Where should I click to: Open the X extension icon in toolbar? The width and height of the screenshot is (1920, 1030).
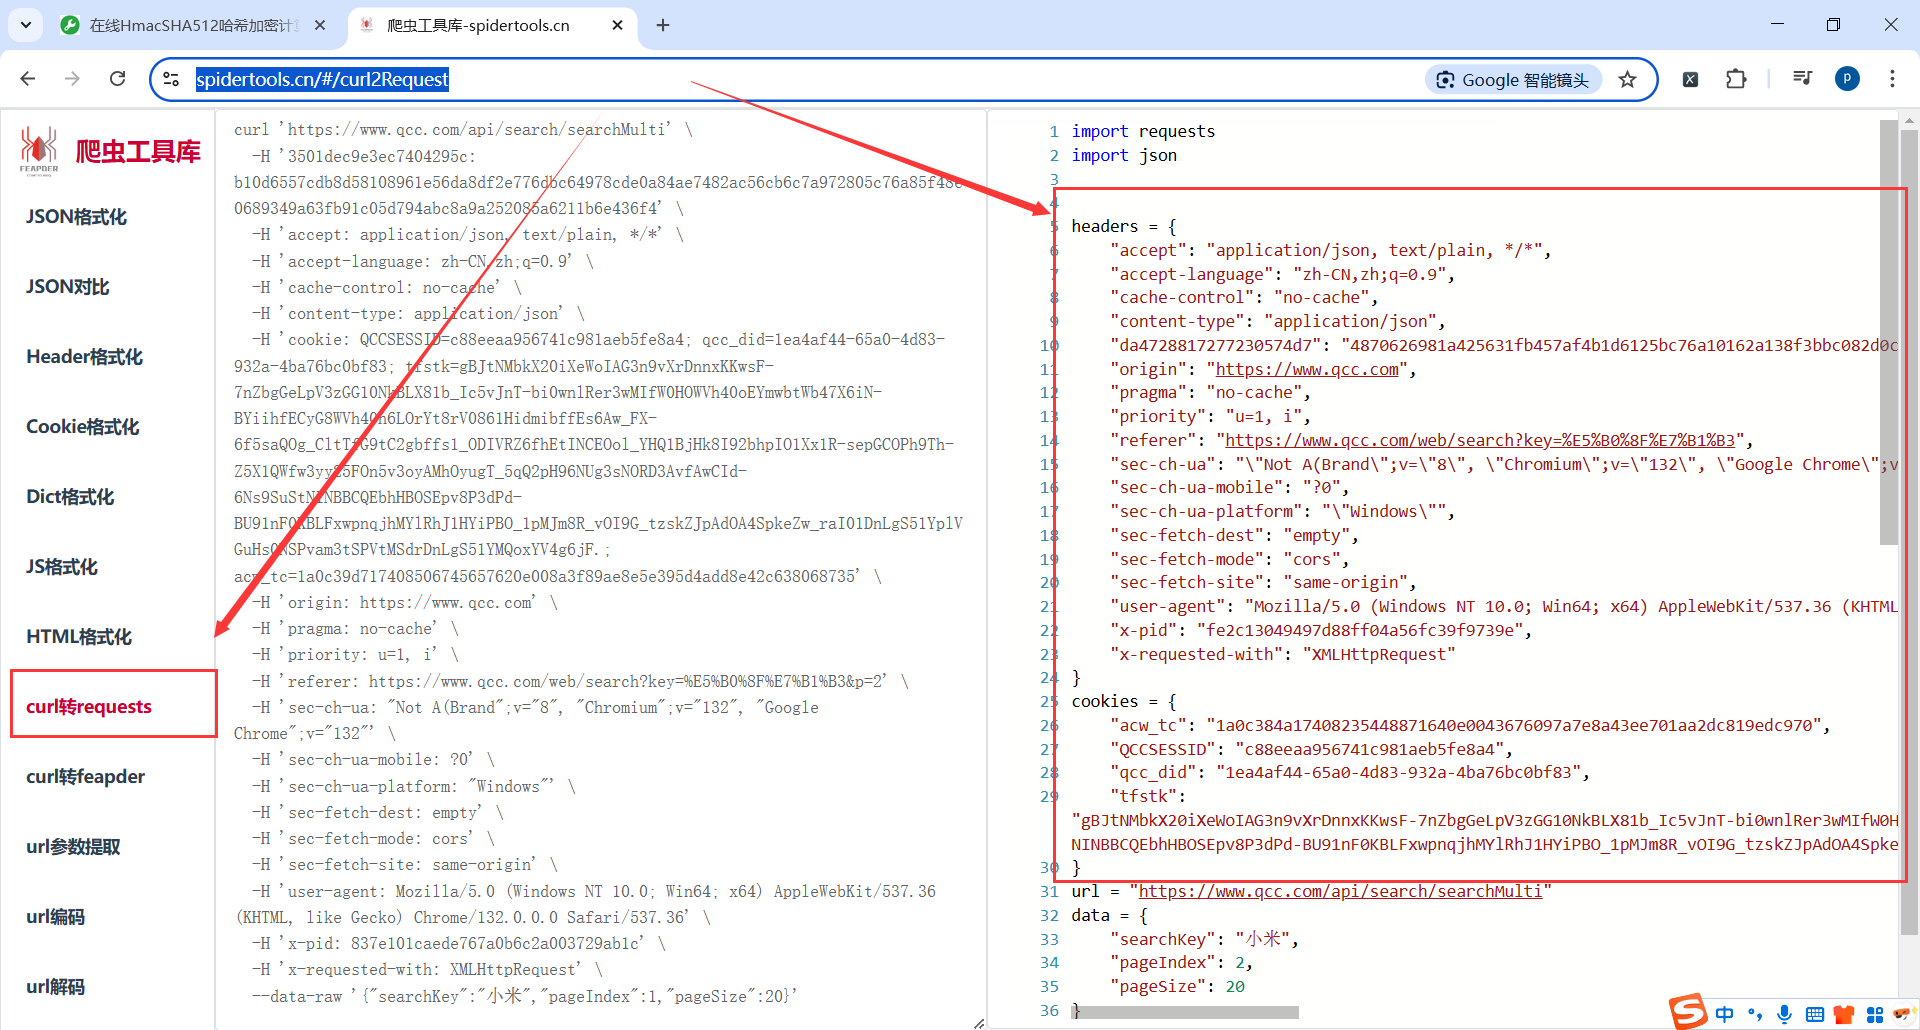tap(1690, 80)
